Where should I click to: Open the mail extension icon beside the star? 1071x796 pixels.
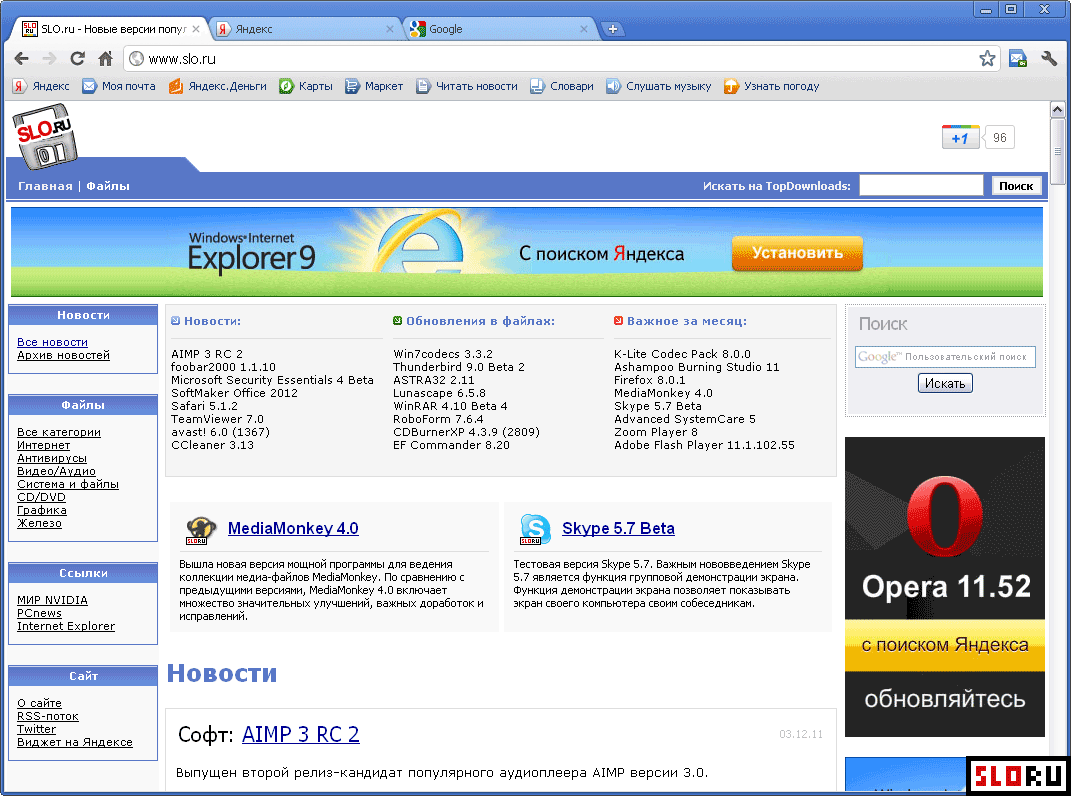point(1018,59)
